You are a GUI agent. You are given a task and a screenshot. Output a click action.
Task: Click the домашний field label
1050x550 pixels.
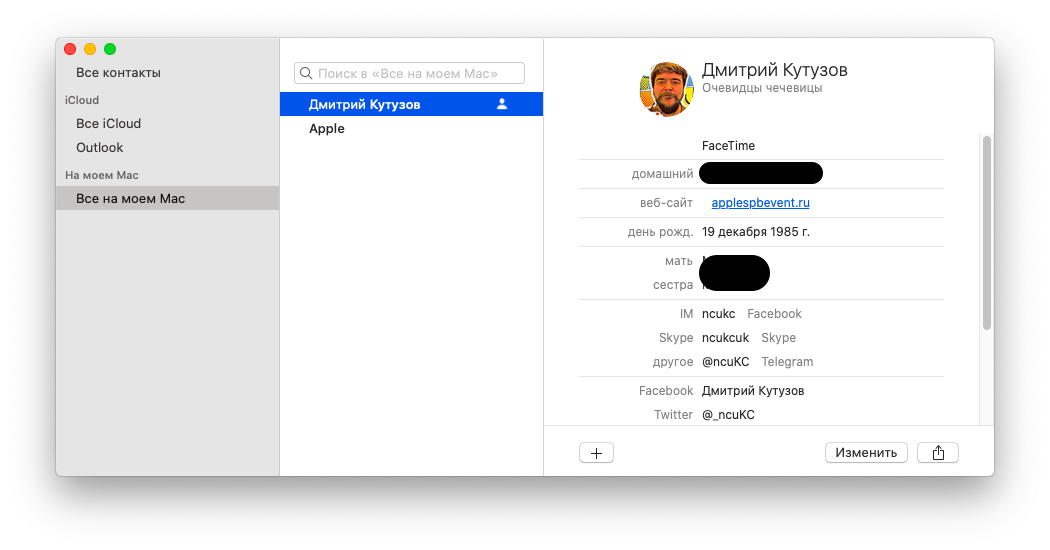(662, 174)
